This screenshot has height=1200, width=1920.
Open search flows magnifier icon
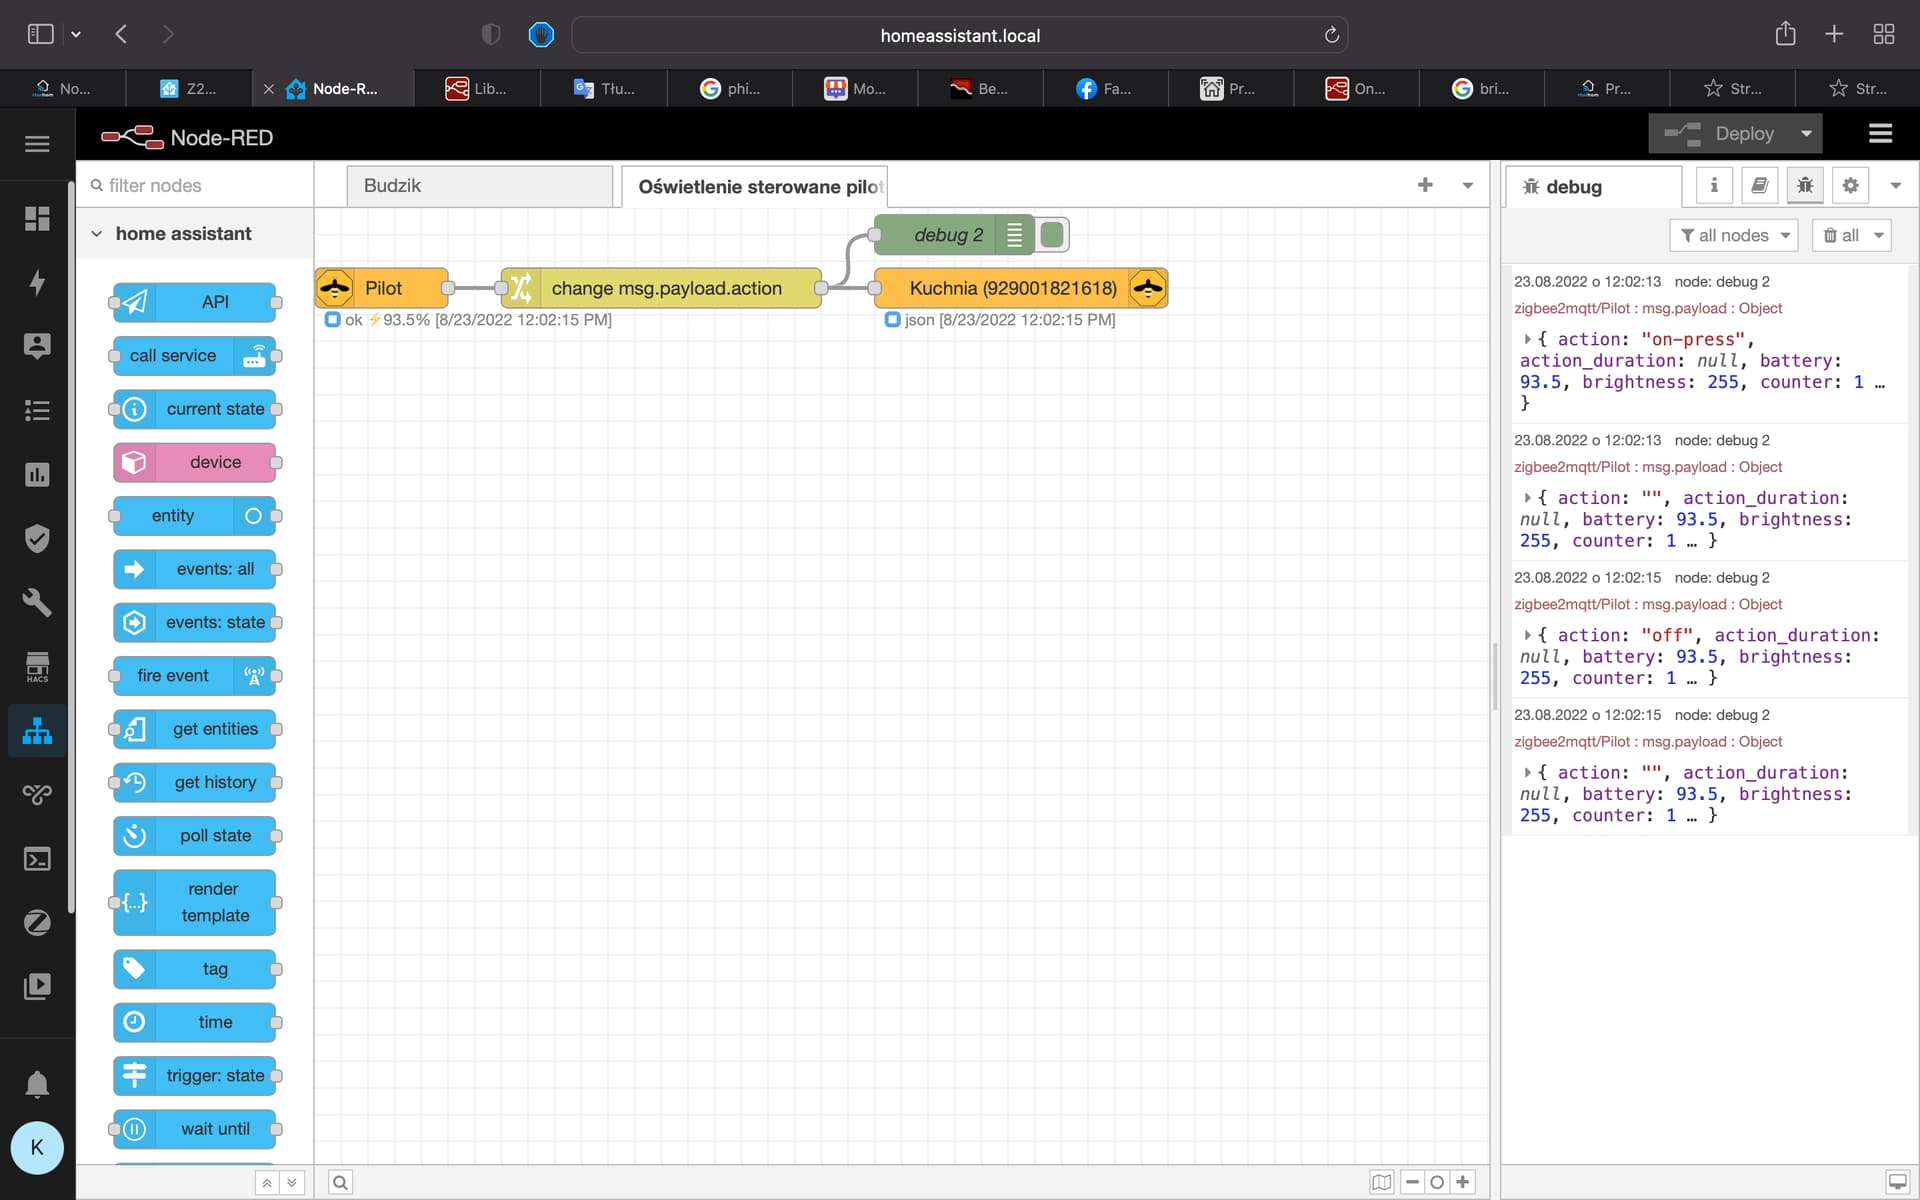point(340,1182)
